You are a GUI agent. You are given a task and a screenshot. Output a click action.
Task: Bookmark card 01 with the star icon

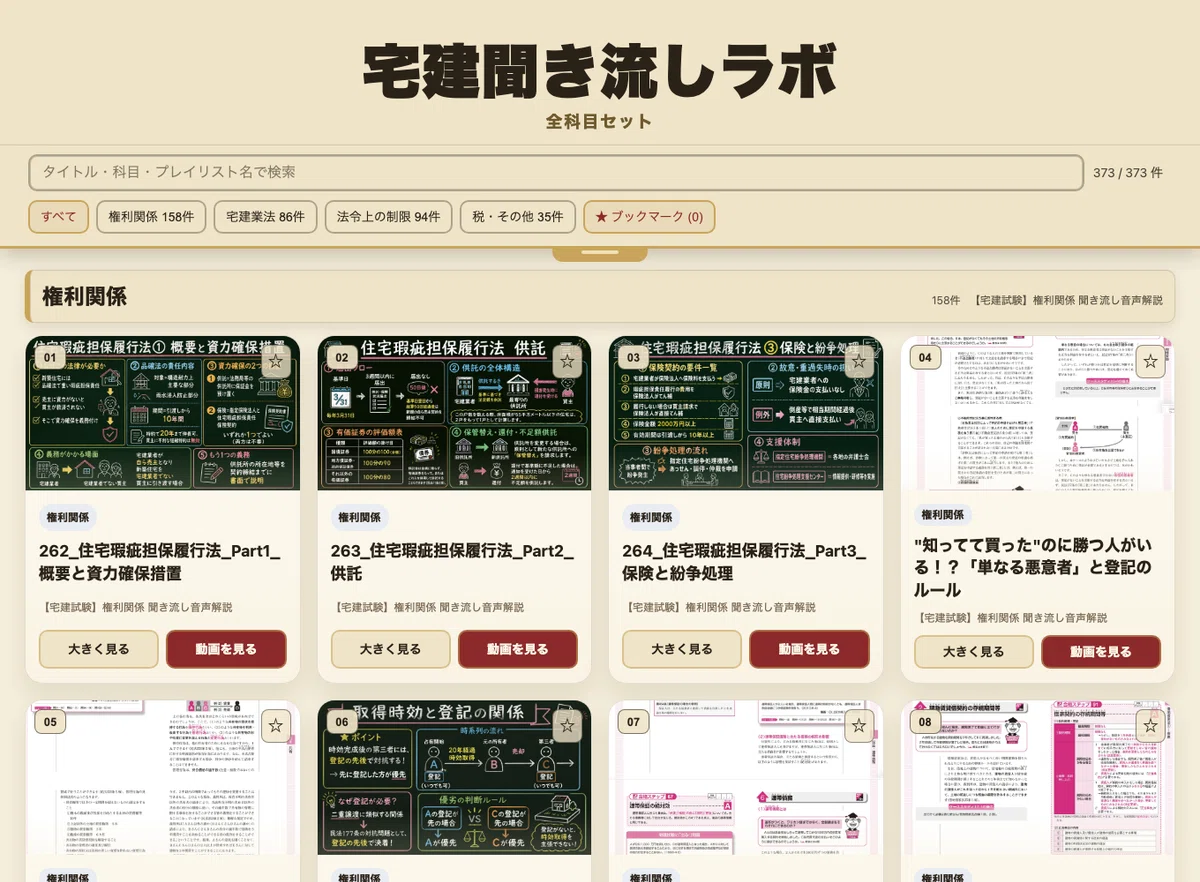pos(275,361)
